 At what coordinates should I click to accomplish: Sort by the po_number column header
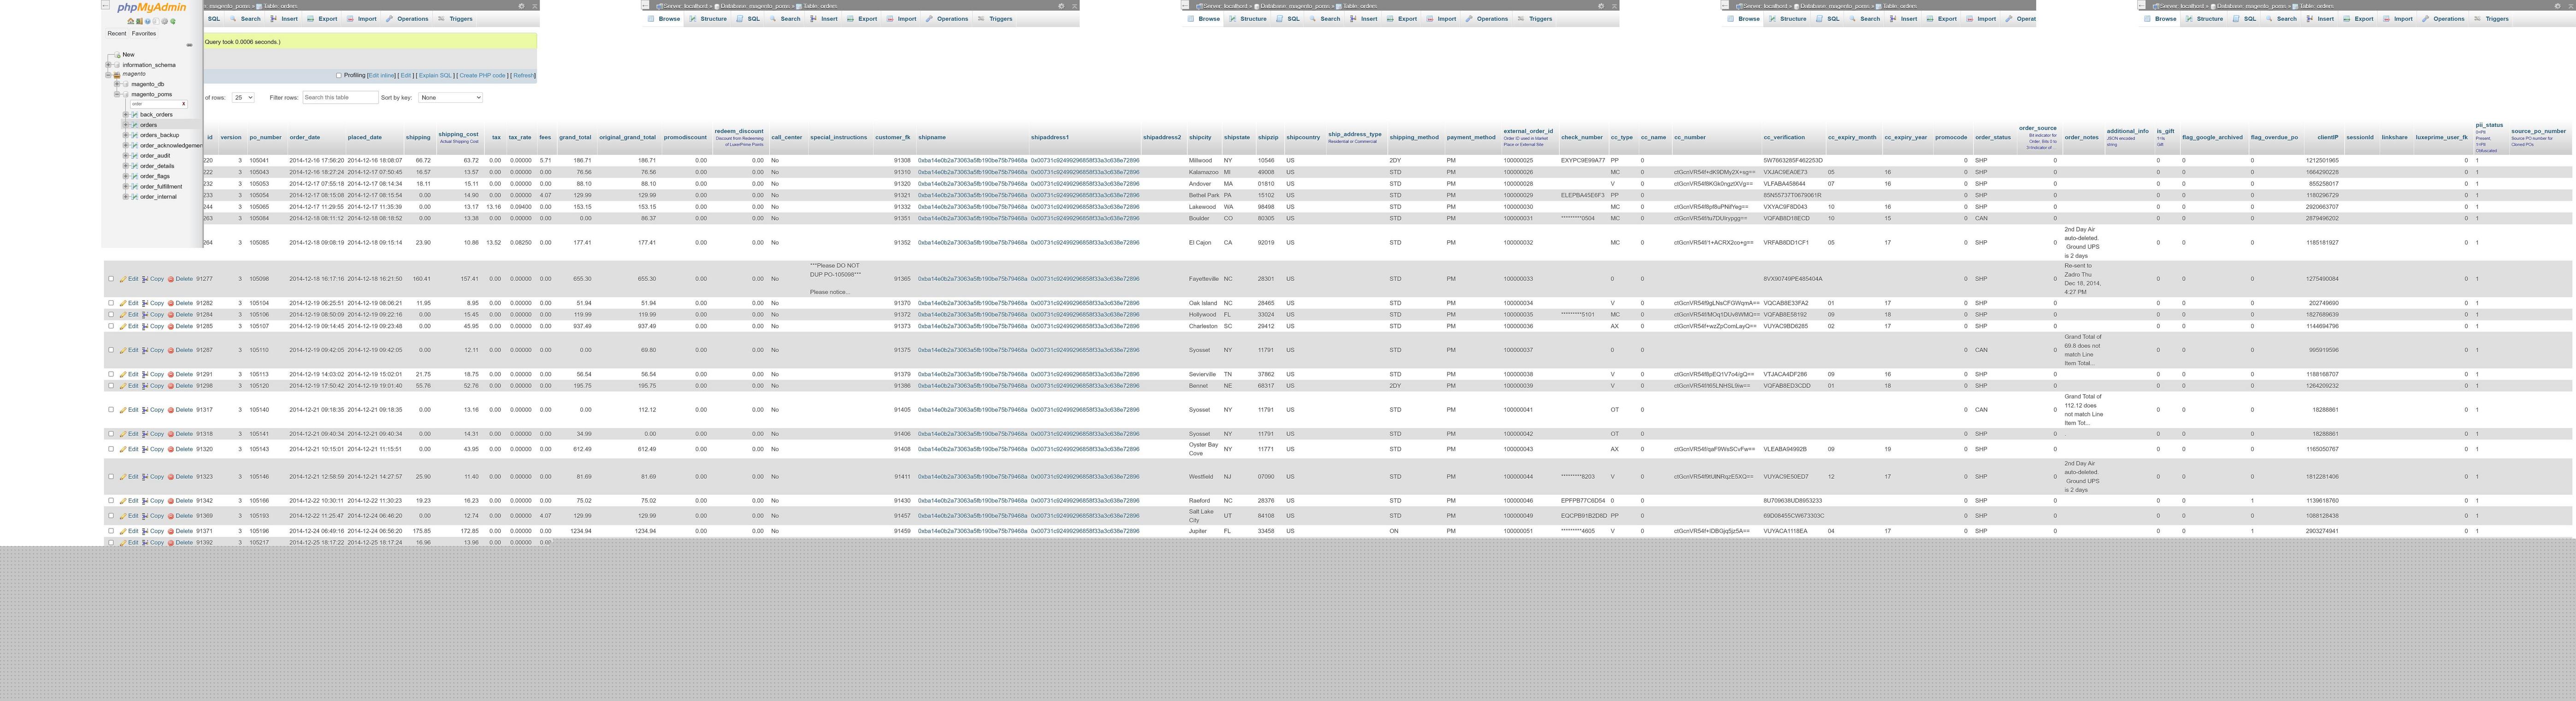(x=265, y=138)
